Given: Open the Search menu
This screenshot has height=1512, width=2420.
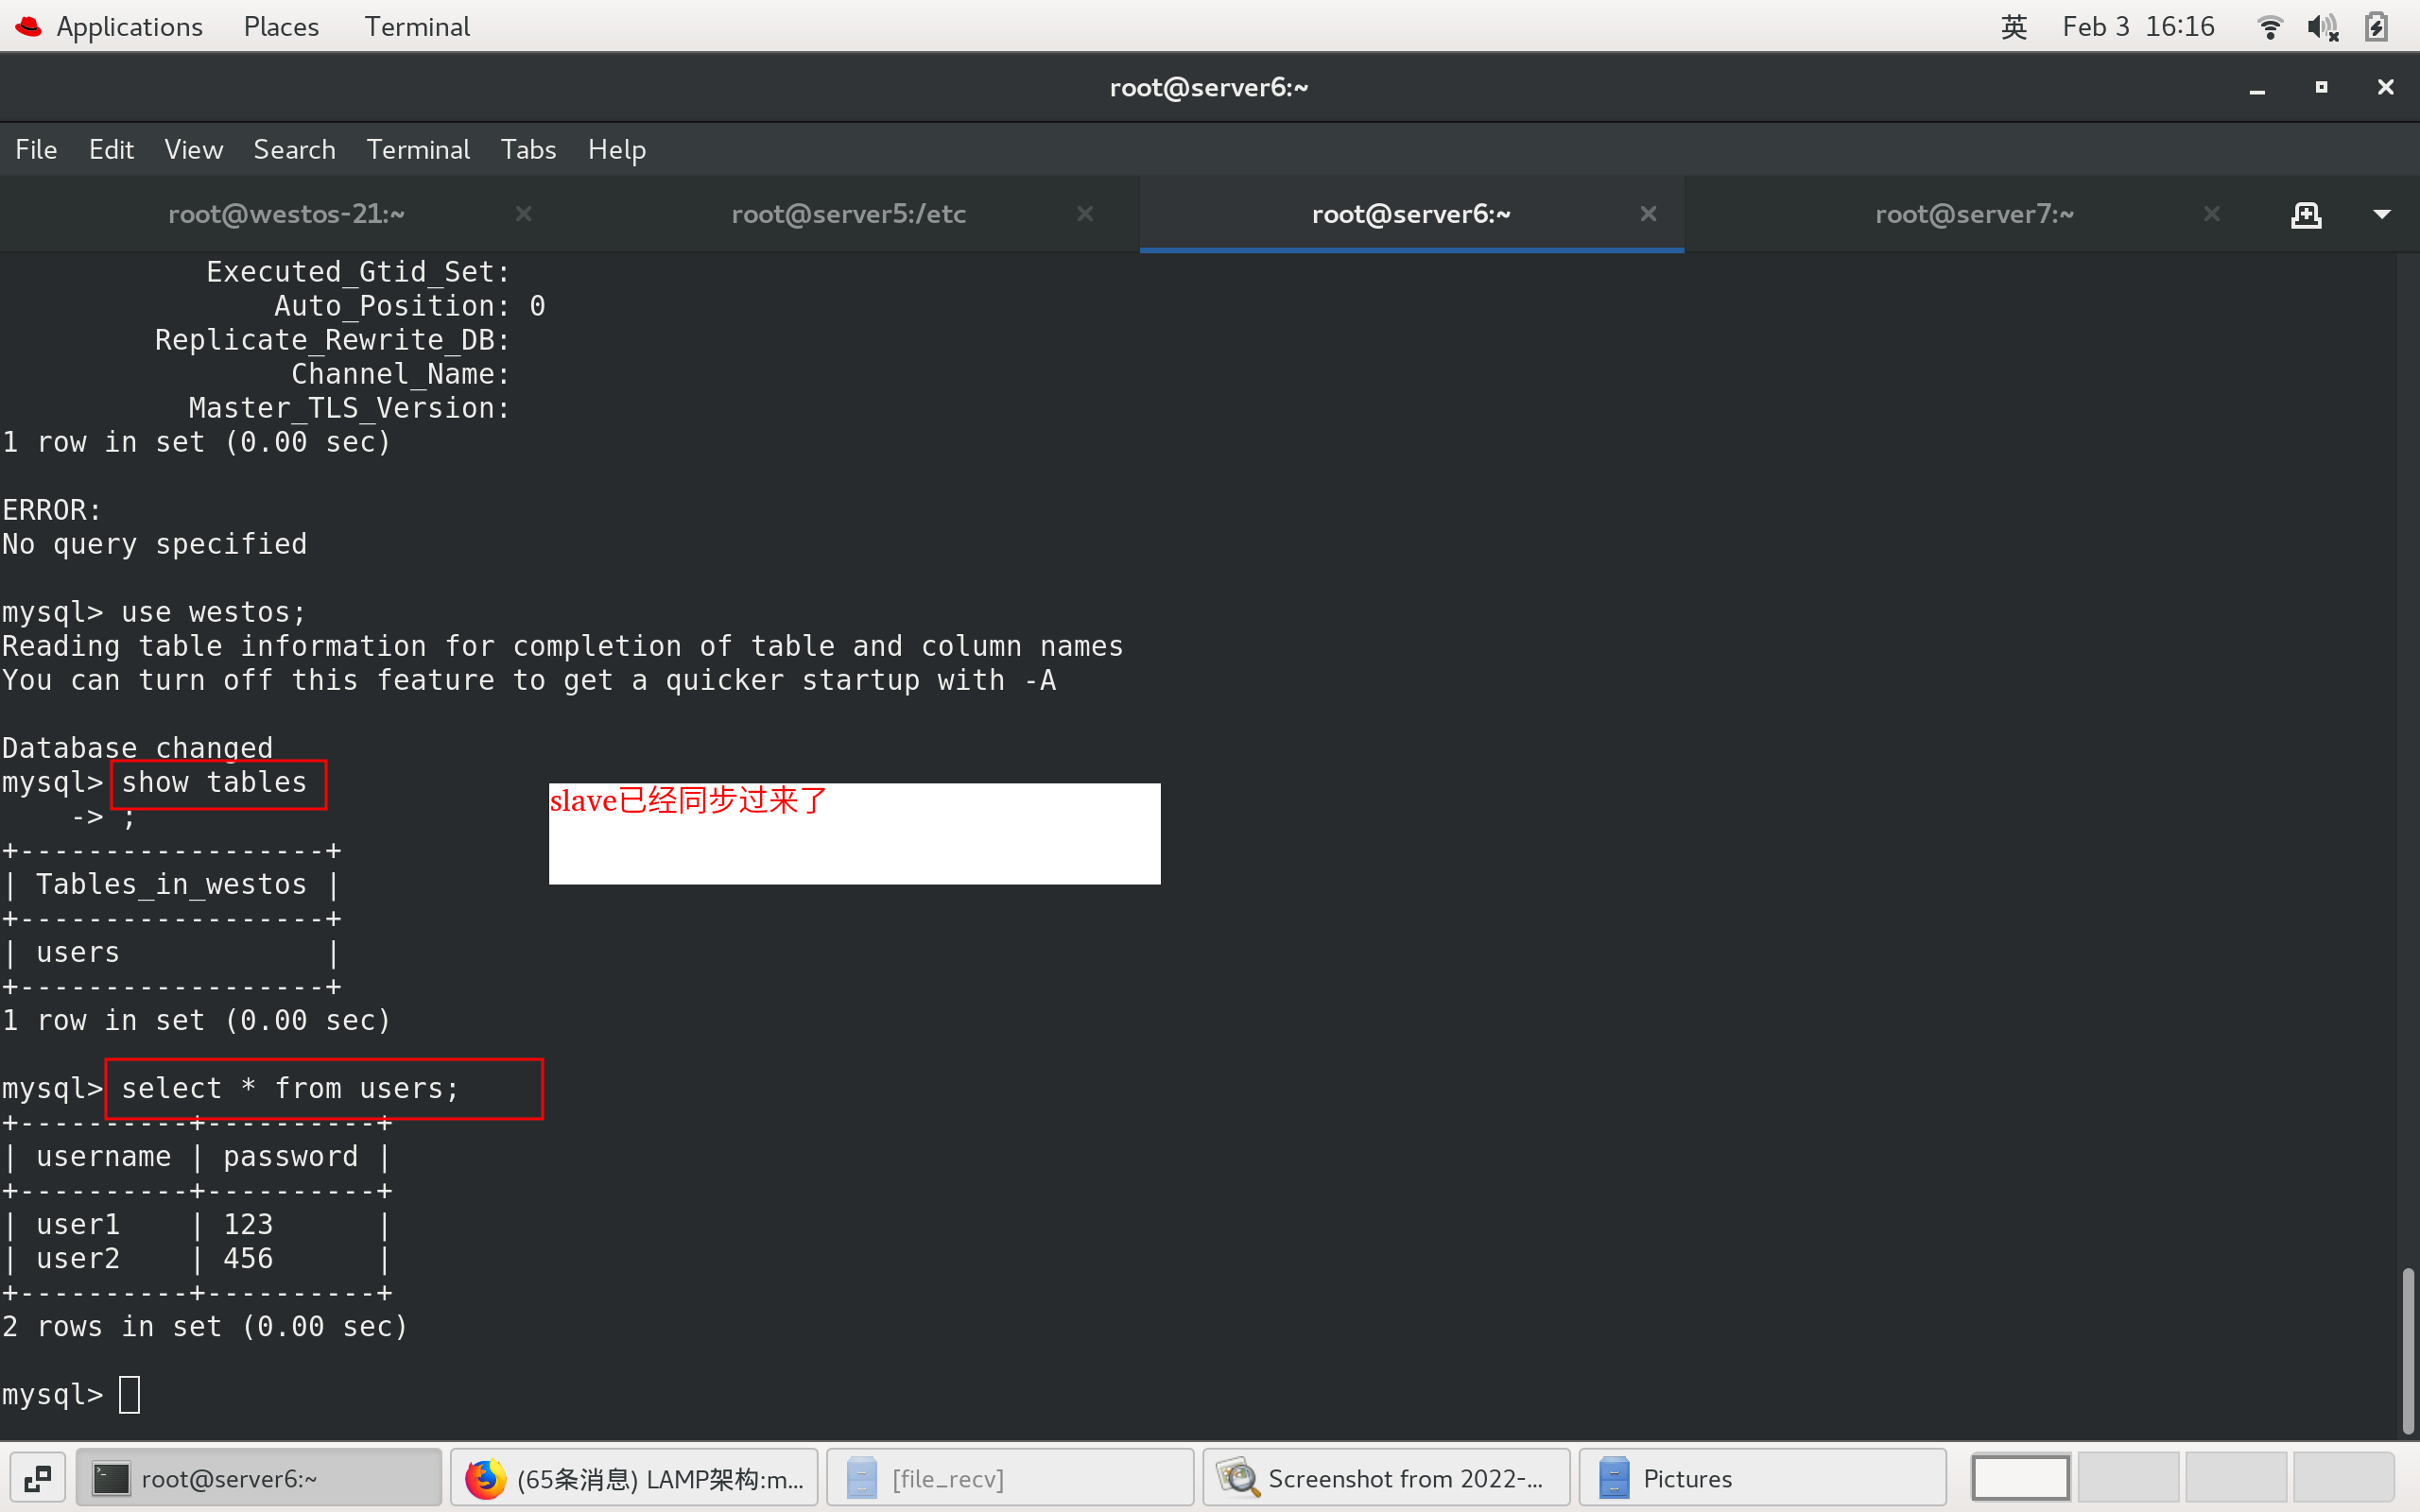Looking at the screenshot, I should 294,150.
